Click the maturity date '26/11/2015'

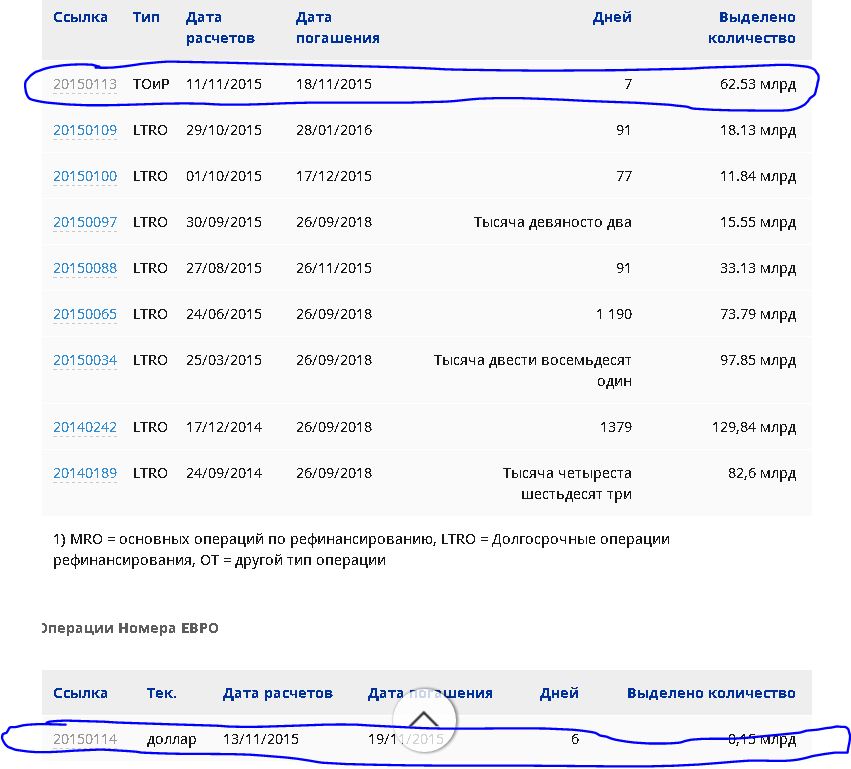(x=334, y=269)
